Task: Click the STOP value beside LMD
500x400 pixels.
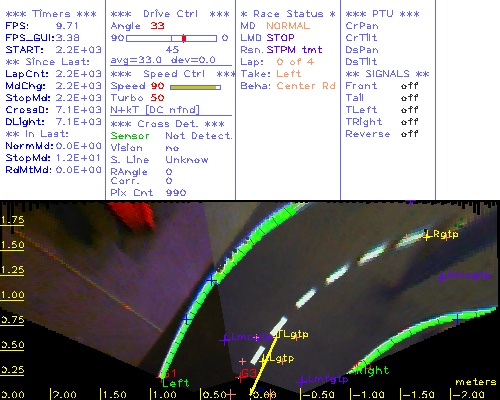Action: click(280, 38)
